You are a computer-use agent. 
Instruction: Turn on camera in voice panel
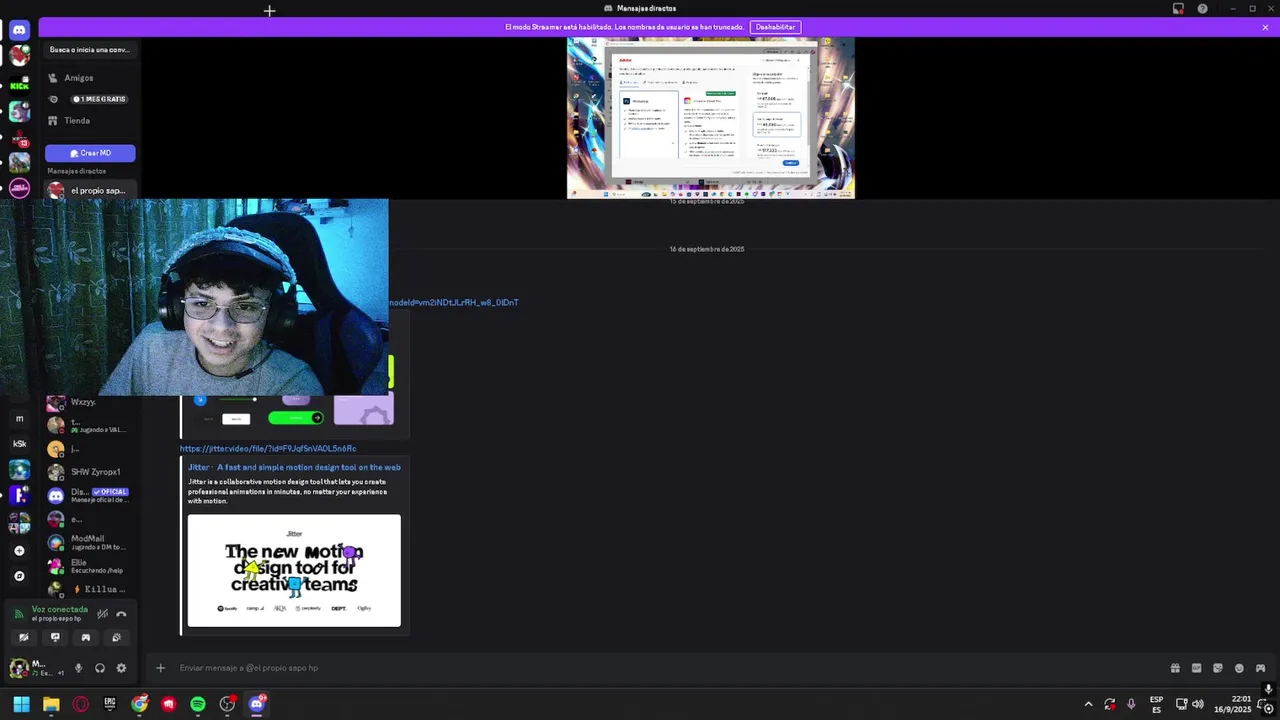24,637
